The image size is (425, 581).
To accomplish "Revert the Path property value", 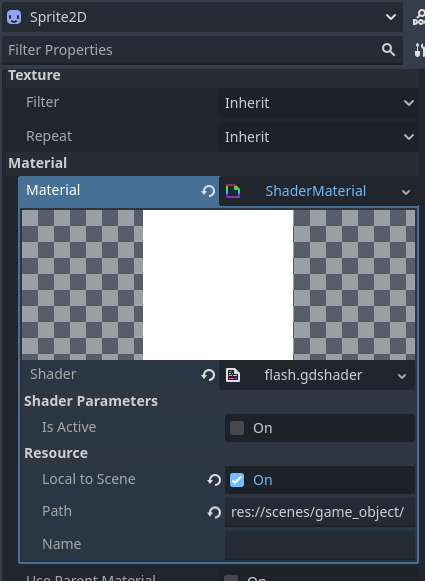I will [x=214, y=512].
